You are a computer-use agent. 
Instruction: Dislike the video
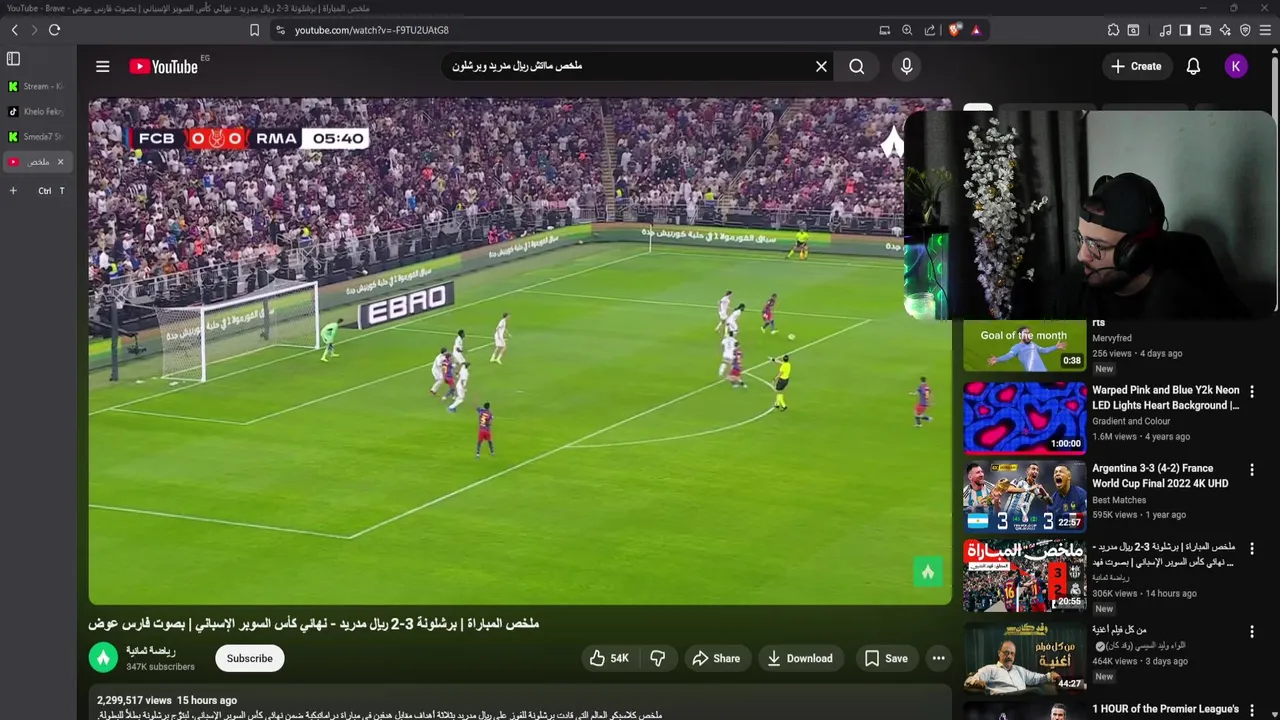(658, 658)
